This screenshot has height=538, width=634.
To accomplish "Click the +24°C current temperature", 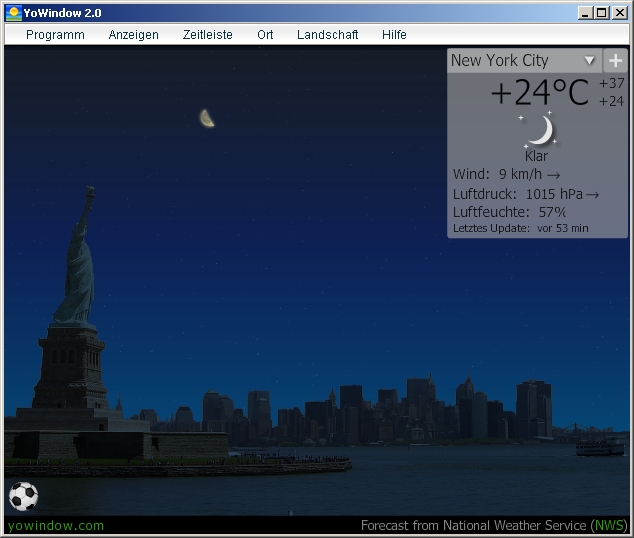I will pos(540,93).
